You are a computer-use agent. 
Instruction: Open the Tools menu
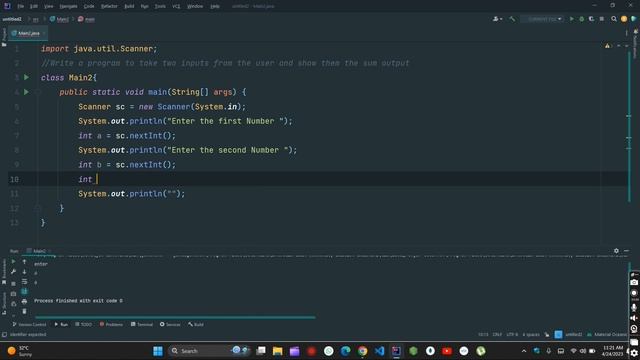[x=160, y=6]
